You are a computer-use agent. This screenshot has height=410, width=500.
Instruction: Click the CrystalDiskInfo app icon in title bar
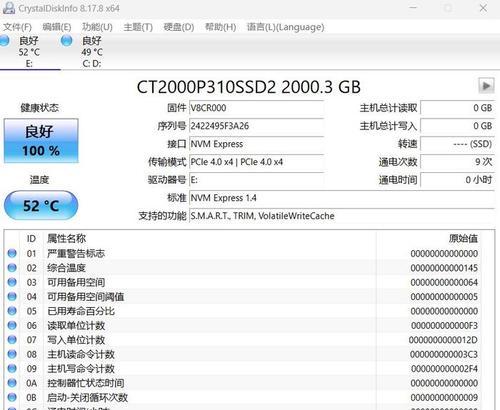pyautogui.click(x=9, y=8)
